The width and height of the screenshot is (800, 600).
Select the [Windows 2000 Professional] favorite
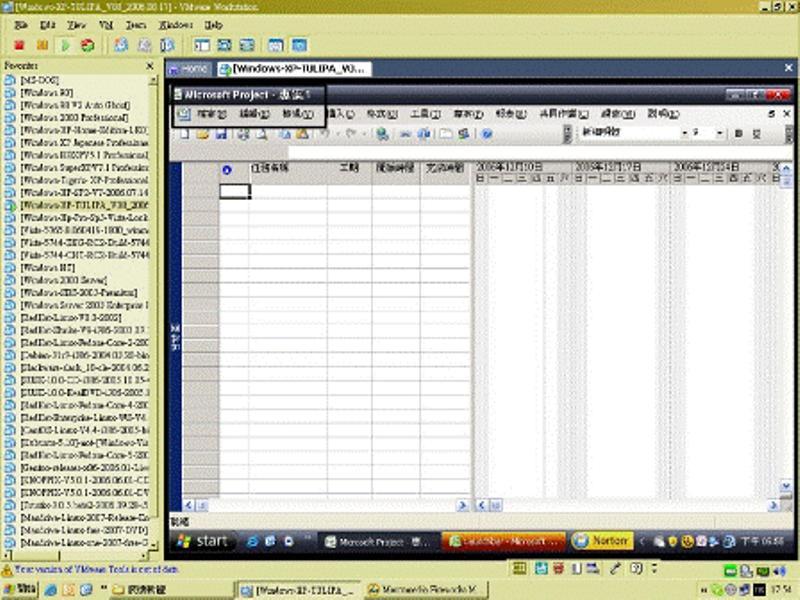coord(74,117)
